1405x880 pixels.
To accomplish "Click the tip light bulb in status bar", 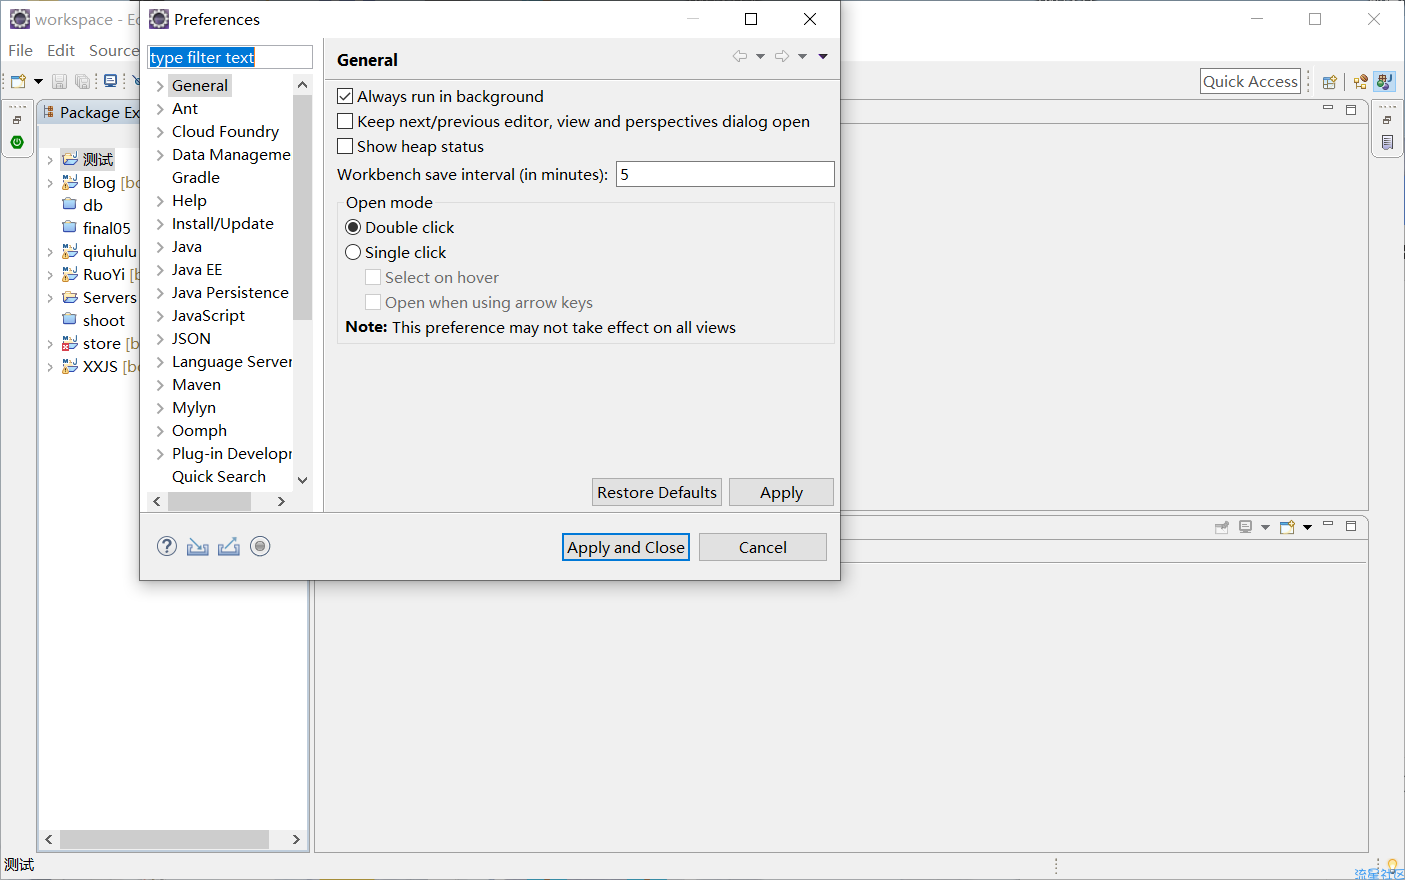I will click(1392, 866).
